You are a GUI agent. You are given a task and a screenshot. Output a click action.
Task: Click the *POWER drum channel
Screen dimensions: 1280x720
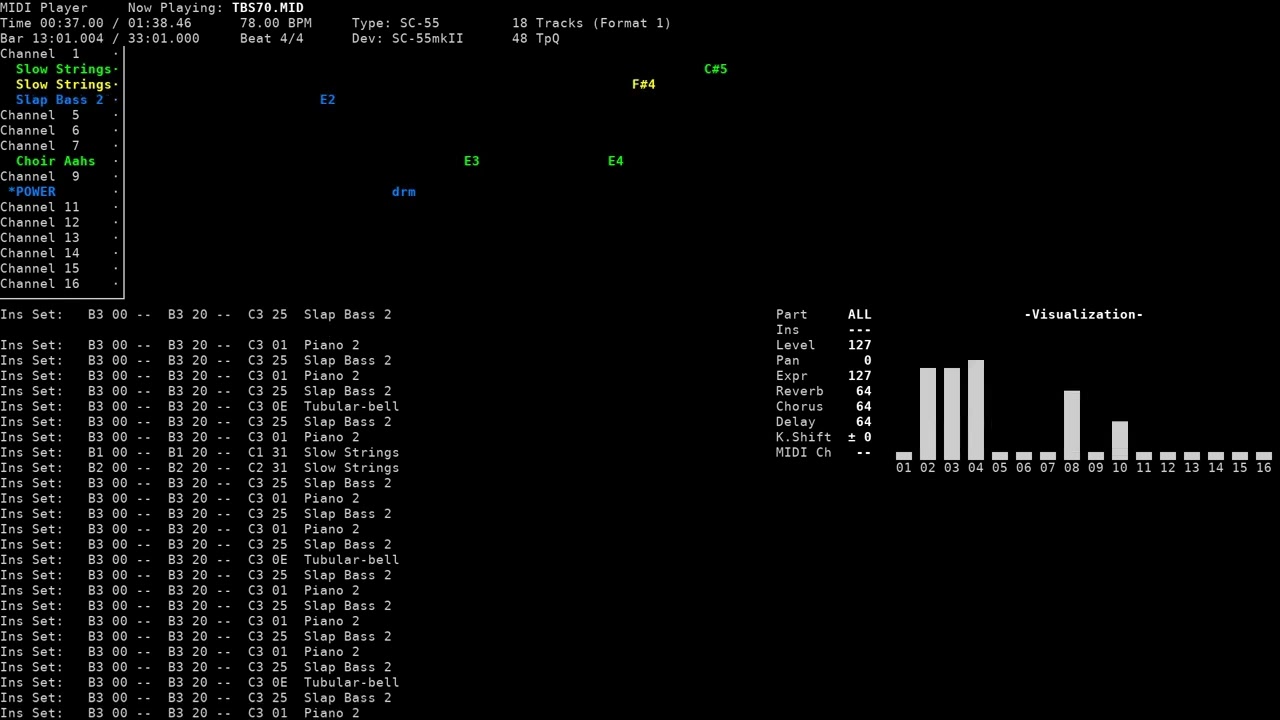(x=32, y=192)
